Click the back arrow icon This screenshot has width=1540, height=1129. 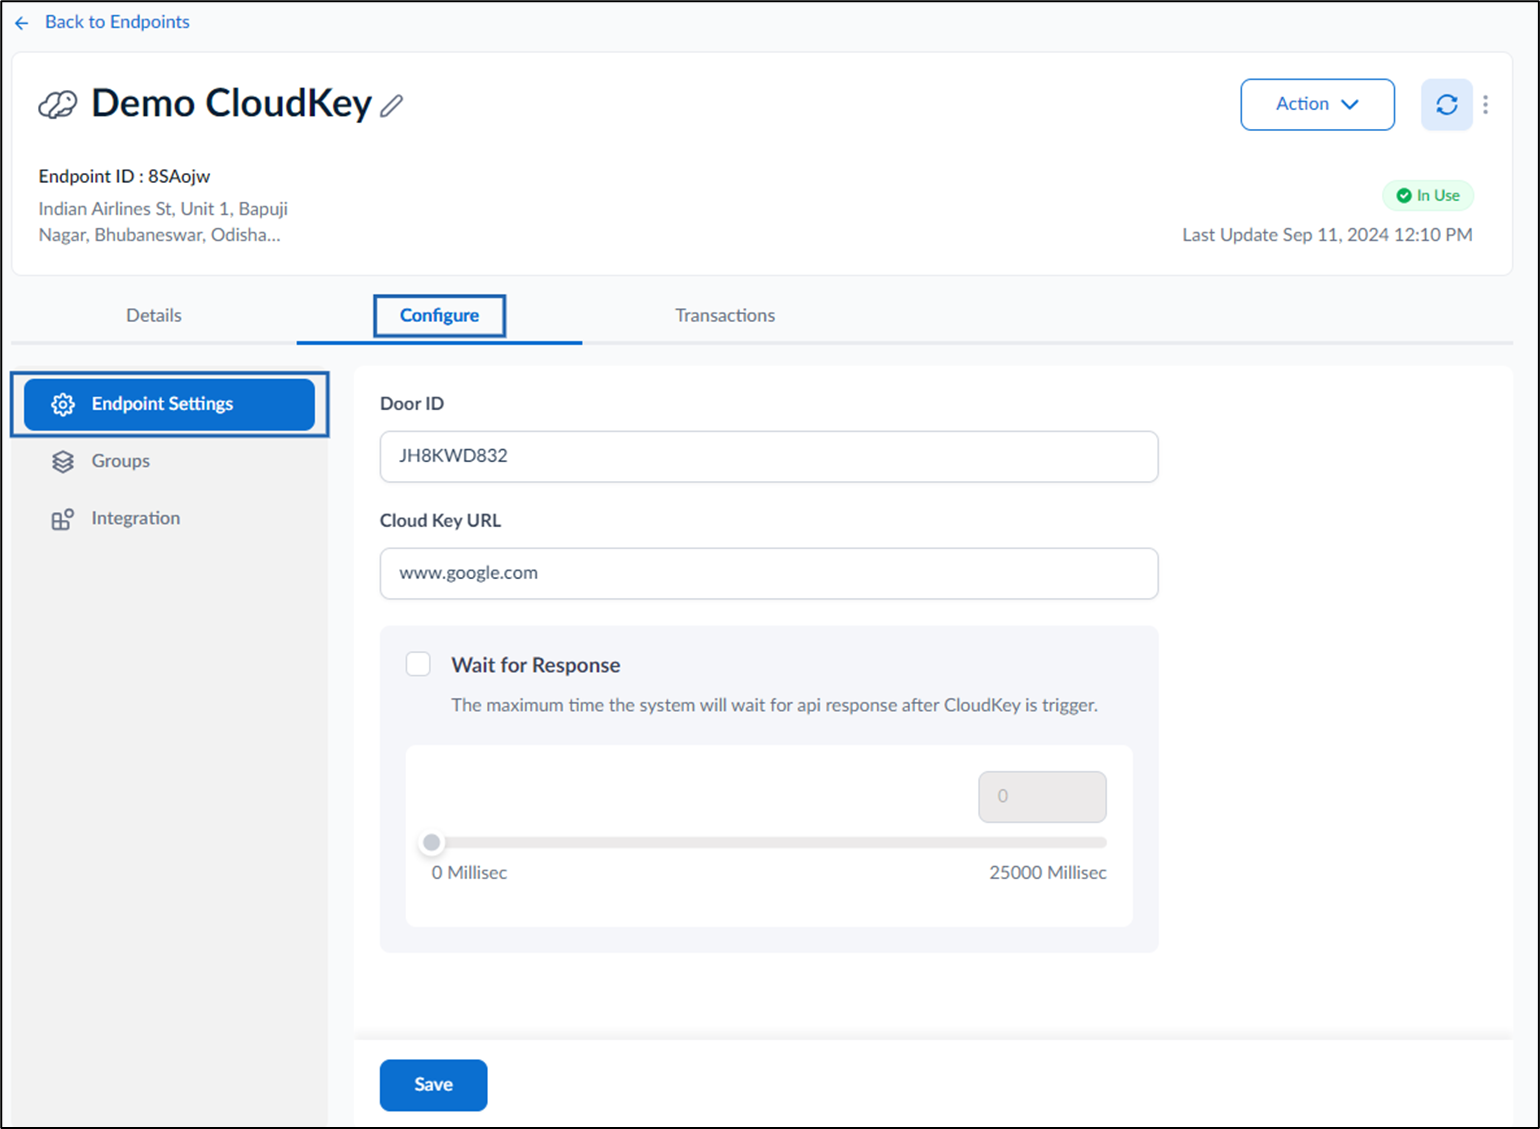[22, 22]
